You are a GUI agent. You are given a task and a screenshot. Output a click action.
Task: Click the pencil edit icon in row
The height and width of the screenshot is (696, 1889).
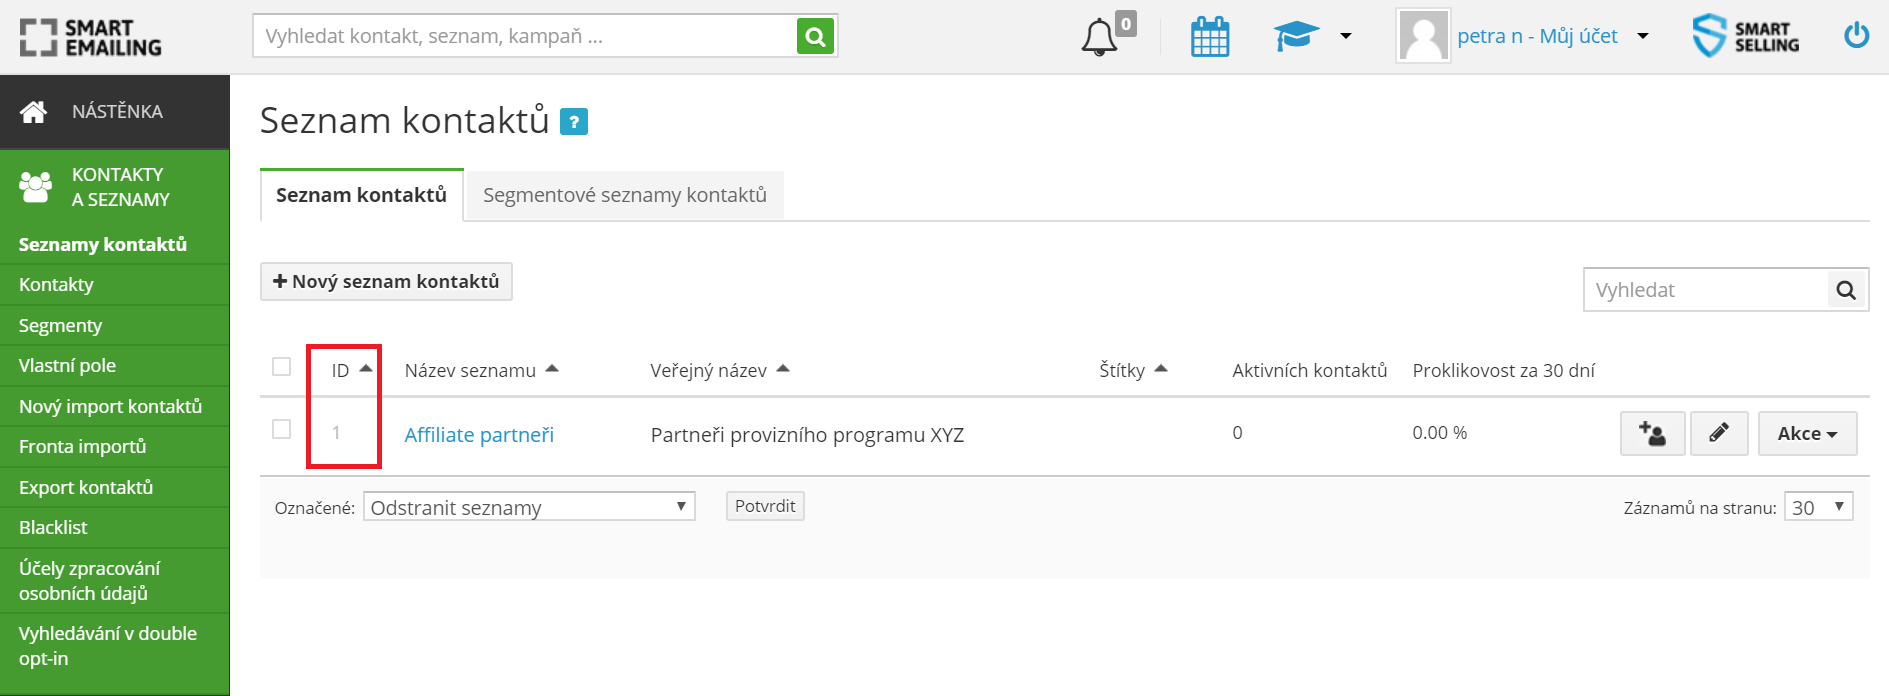[x=1718, y=434]
